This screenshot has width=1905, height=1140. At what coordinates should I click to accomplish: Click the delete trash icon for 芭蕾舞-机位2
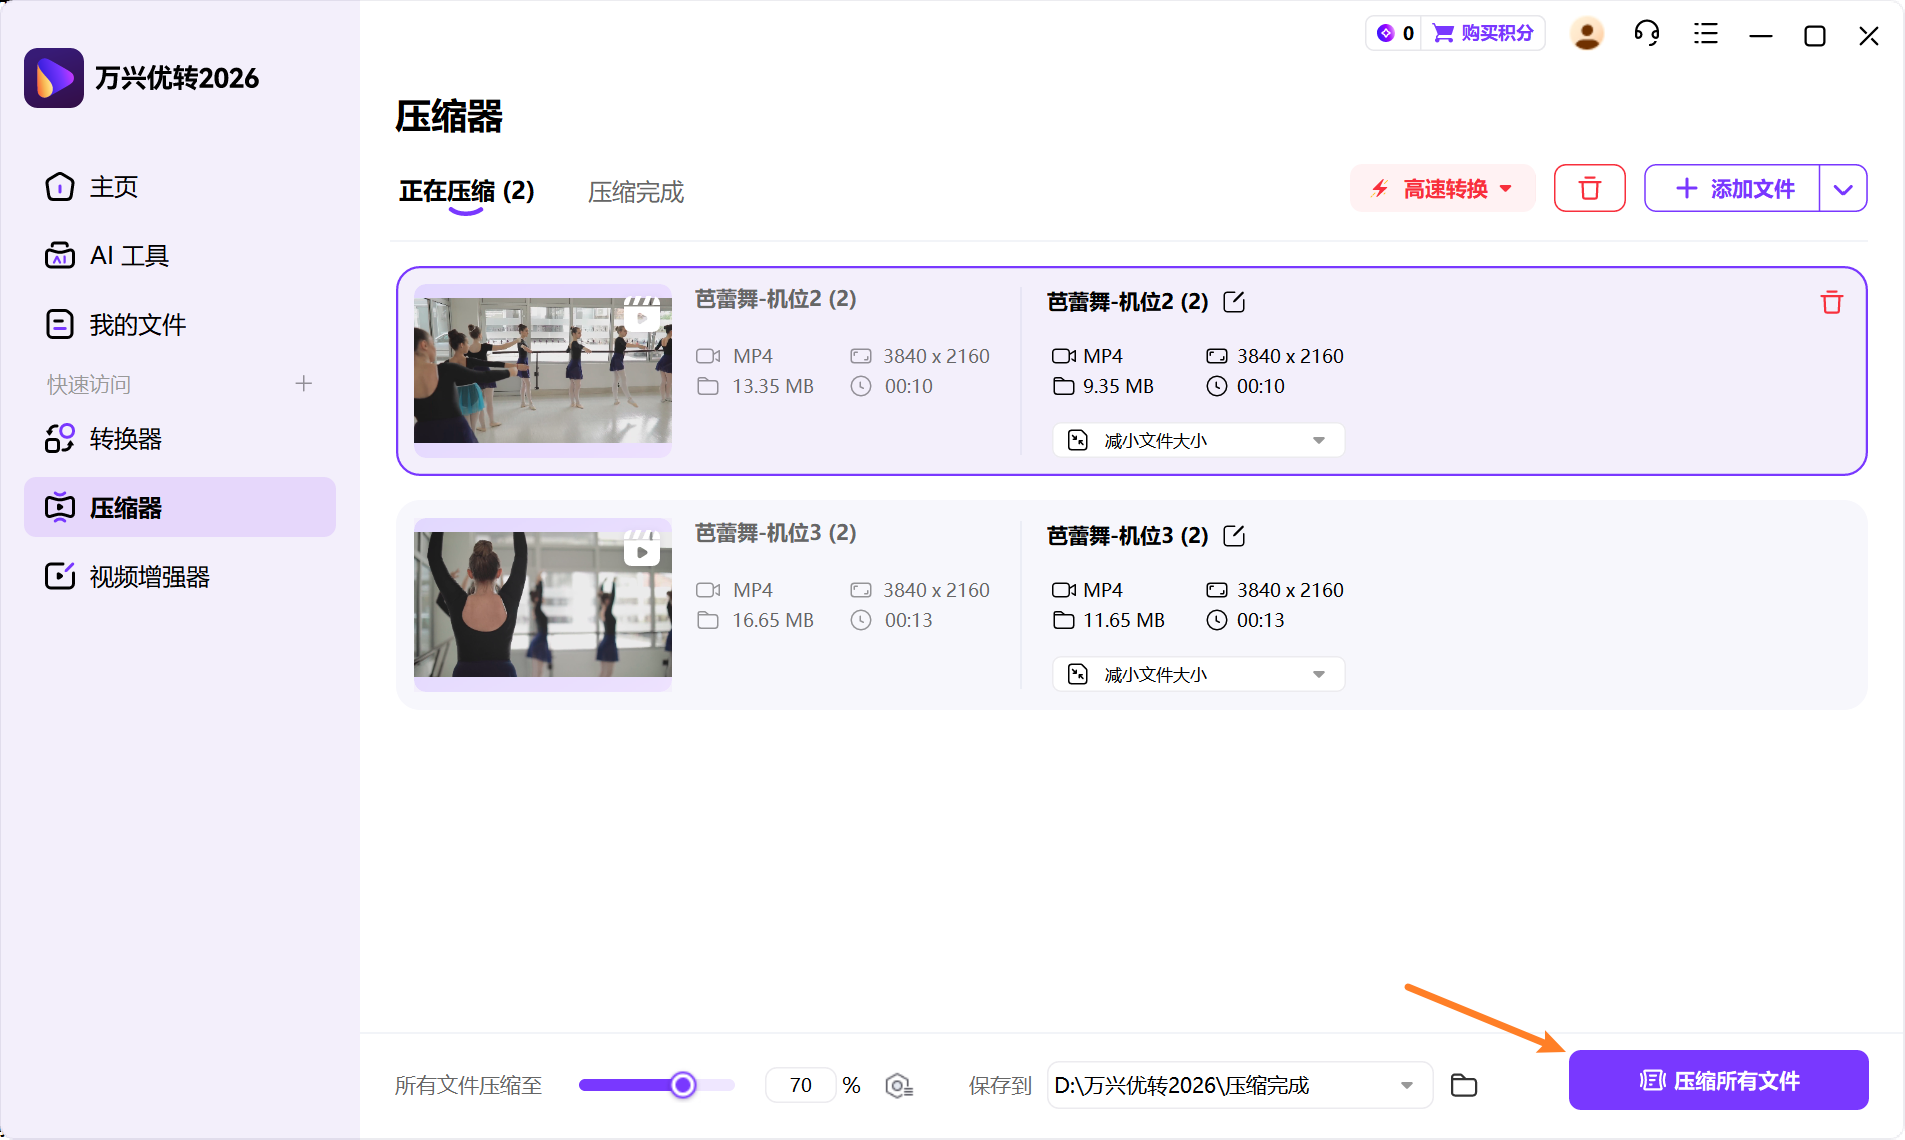pos(1831,301)
